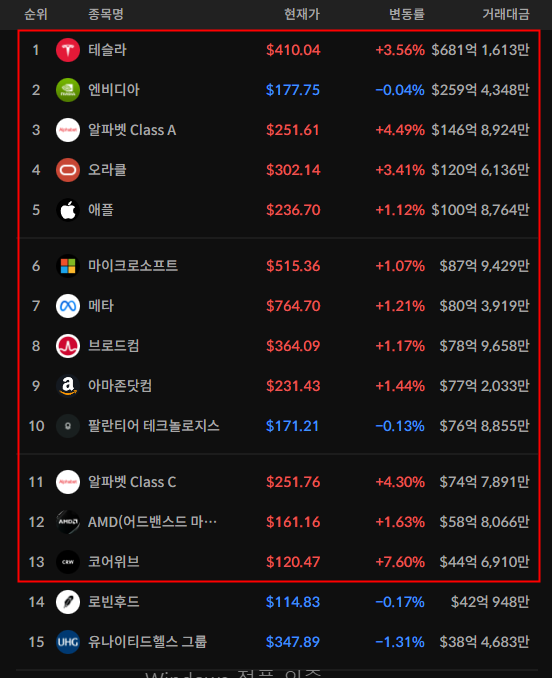Click the Alphabet Class C logo icon

(x=68, y=482)
